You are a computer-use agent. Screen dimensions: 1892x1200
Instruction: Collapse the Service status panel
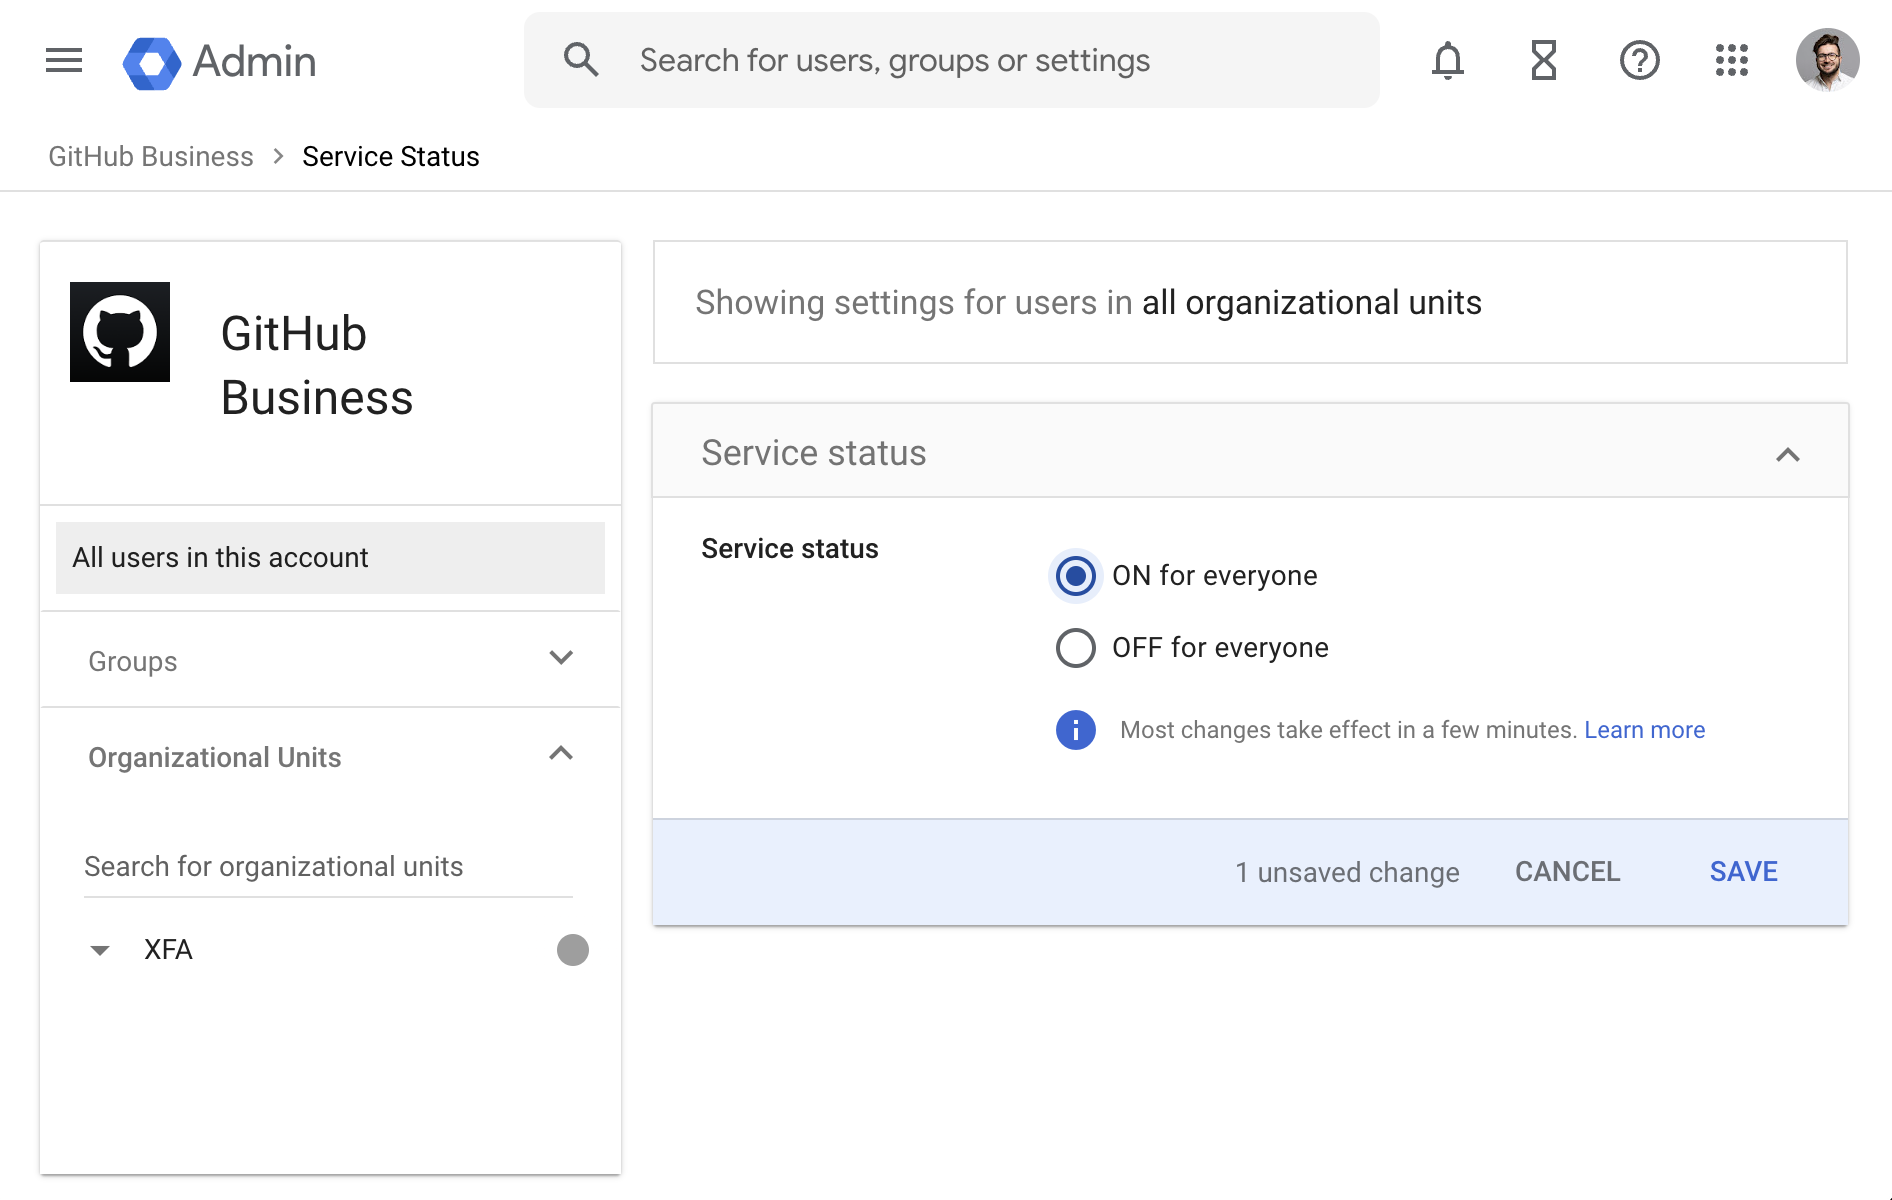click(x=1788, y=455)
